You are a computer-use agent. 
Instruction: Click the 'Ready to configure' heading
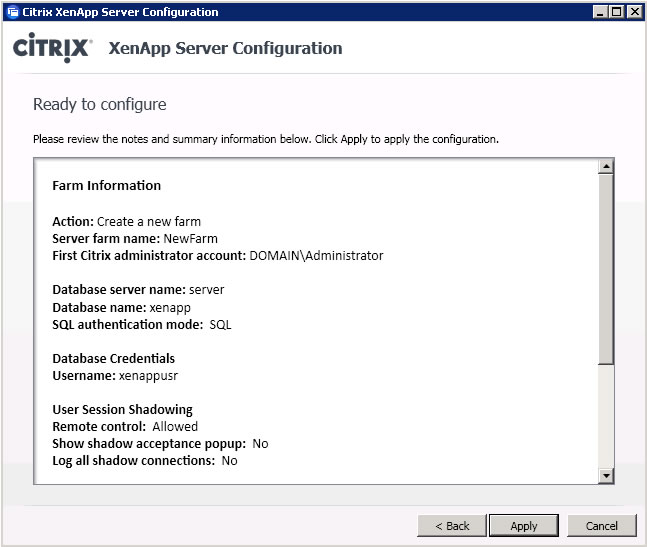point(99,105)
